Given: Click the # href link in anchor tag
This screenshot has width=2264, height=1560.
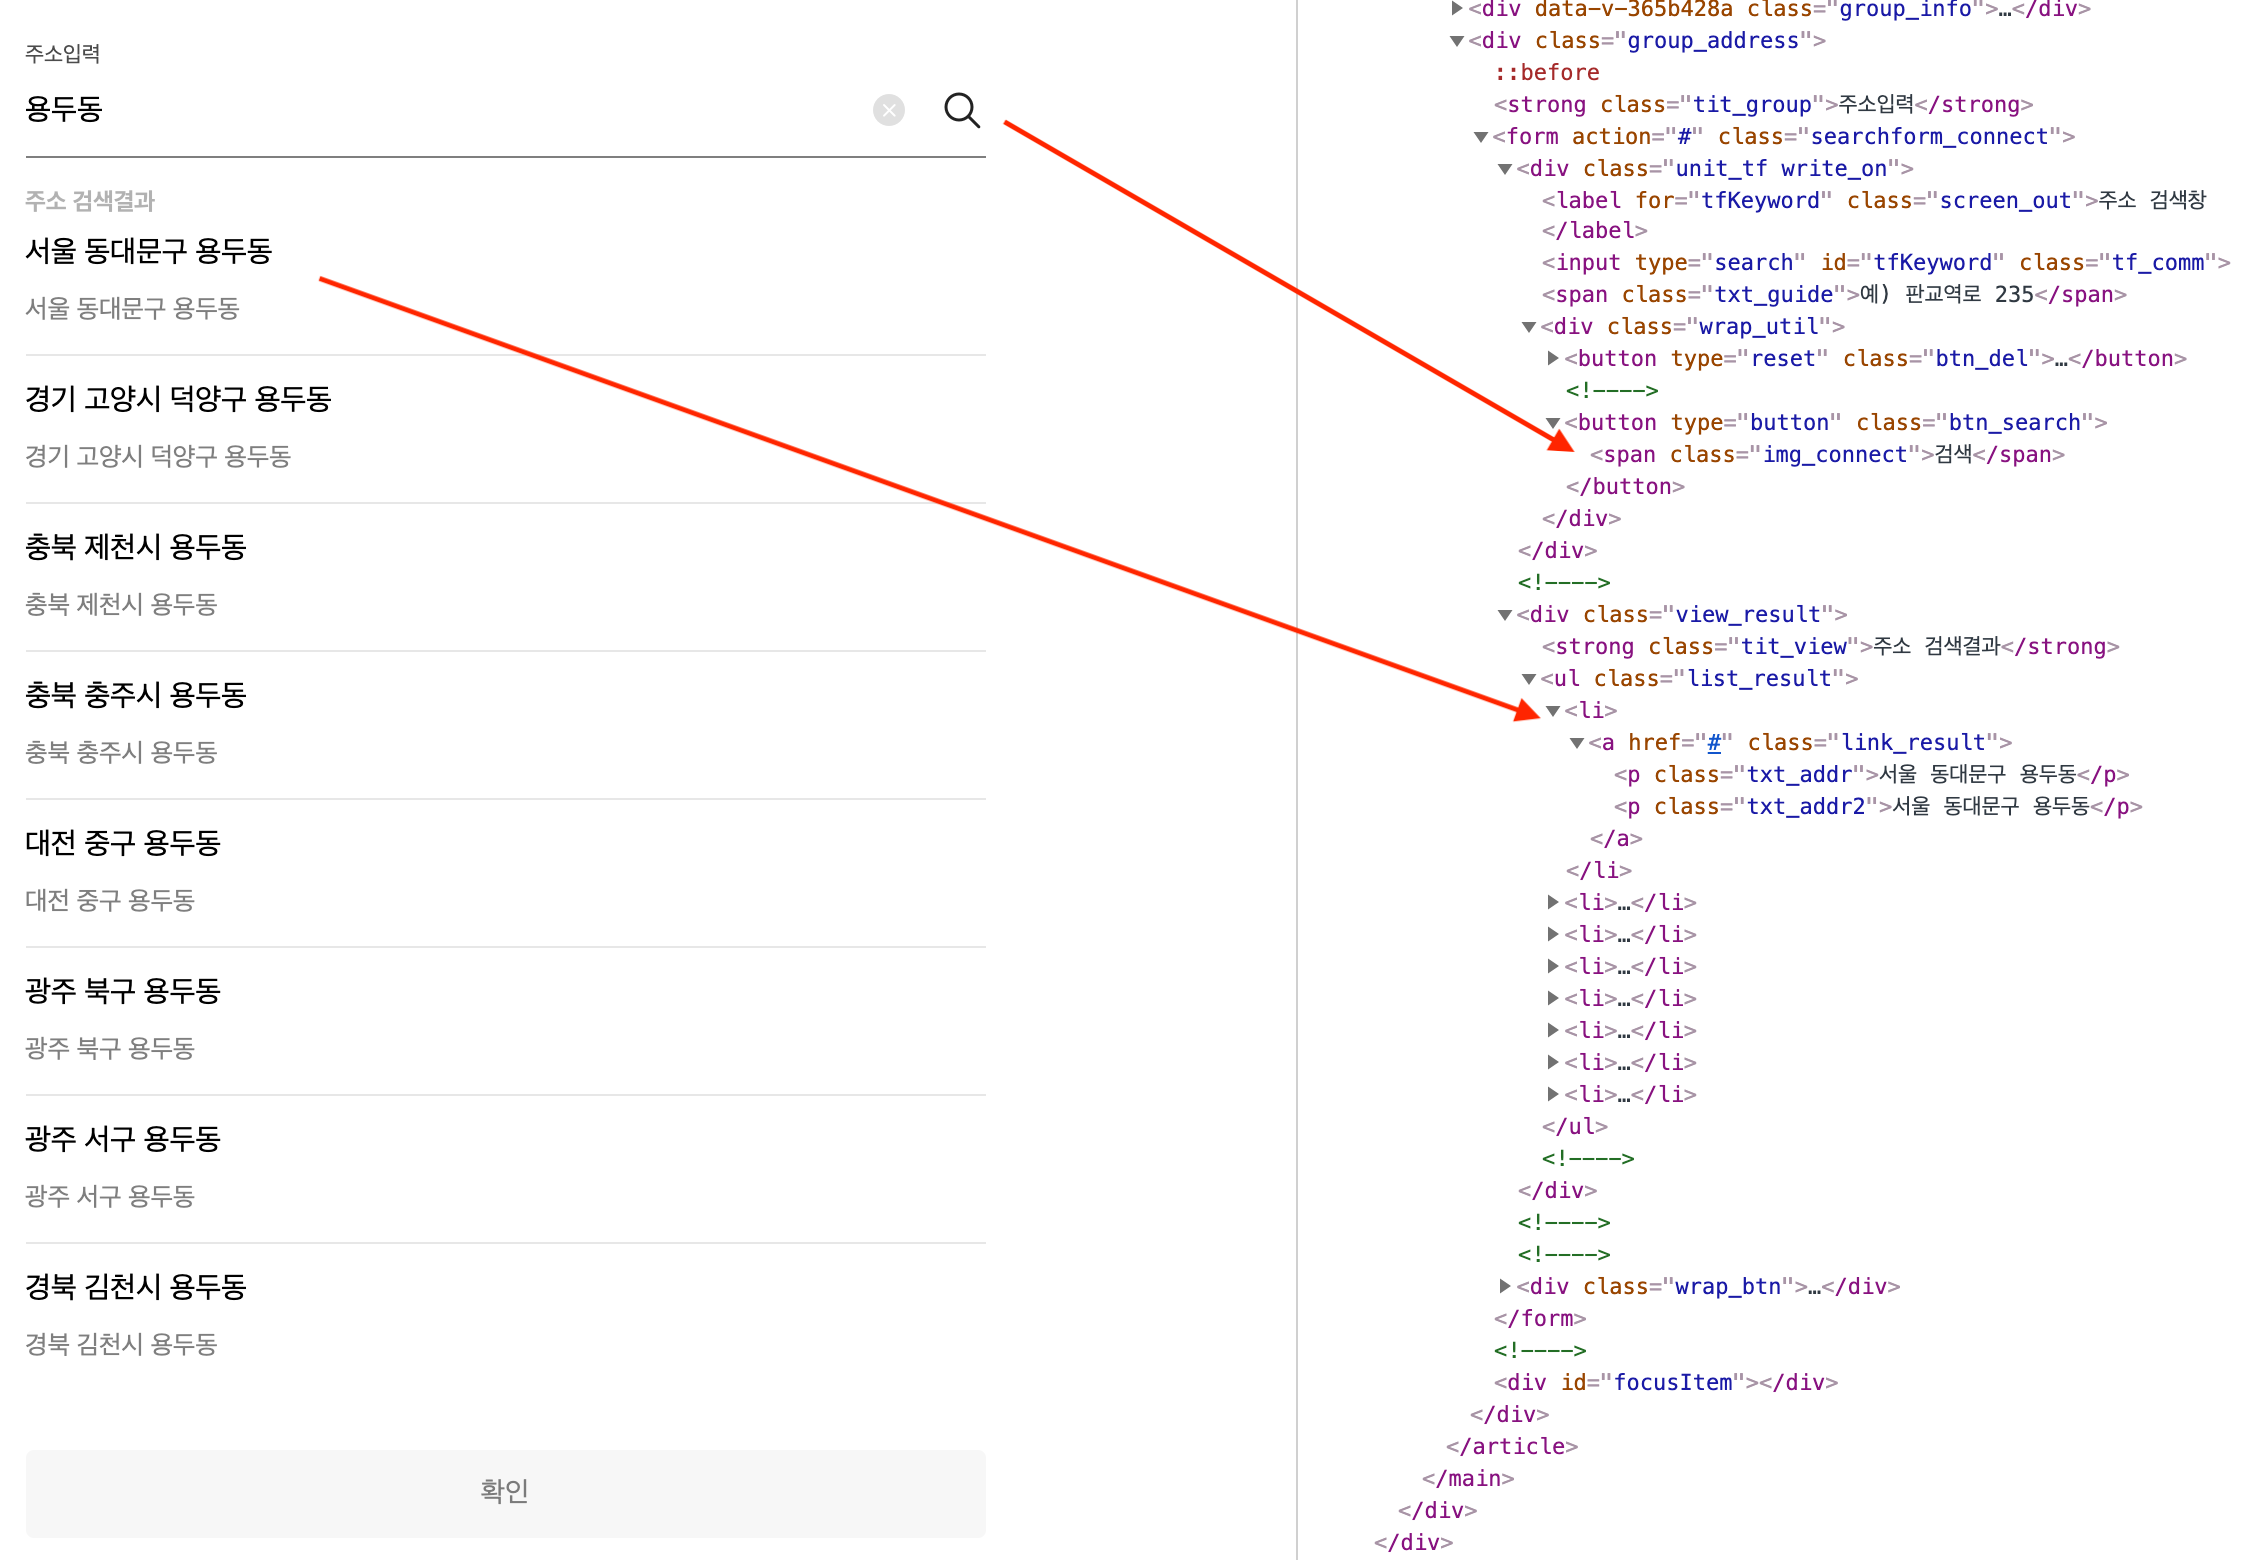Looking at the screenshot, I should tap(1714, 743).
